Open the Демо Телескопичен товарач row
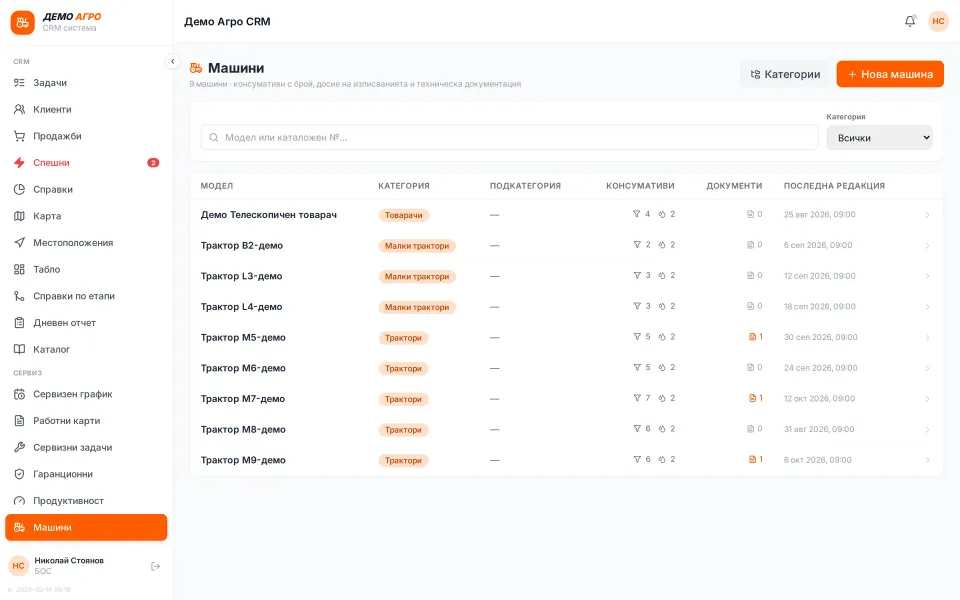Viewport: 960px width, 600px height. point(566,215)
